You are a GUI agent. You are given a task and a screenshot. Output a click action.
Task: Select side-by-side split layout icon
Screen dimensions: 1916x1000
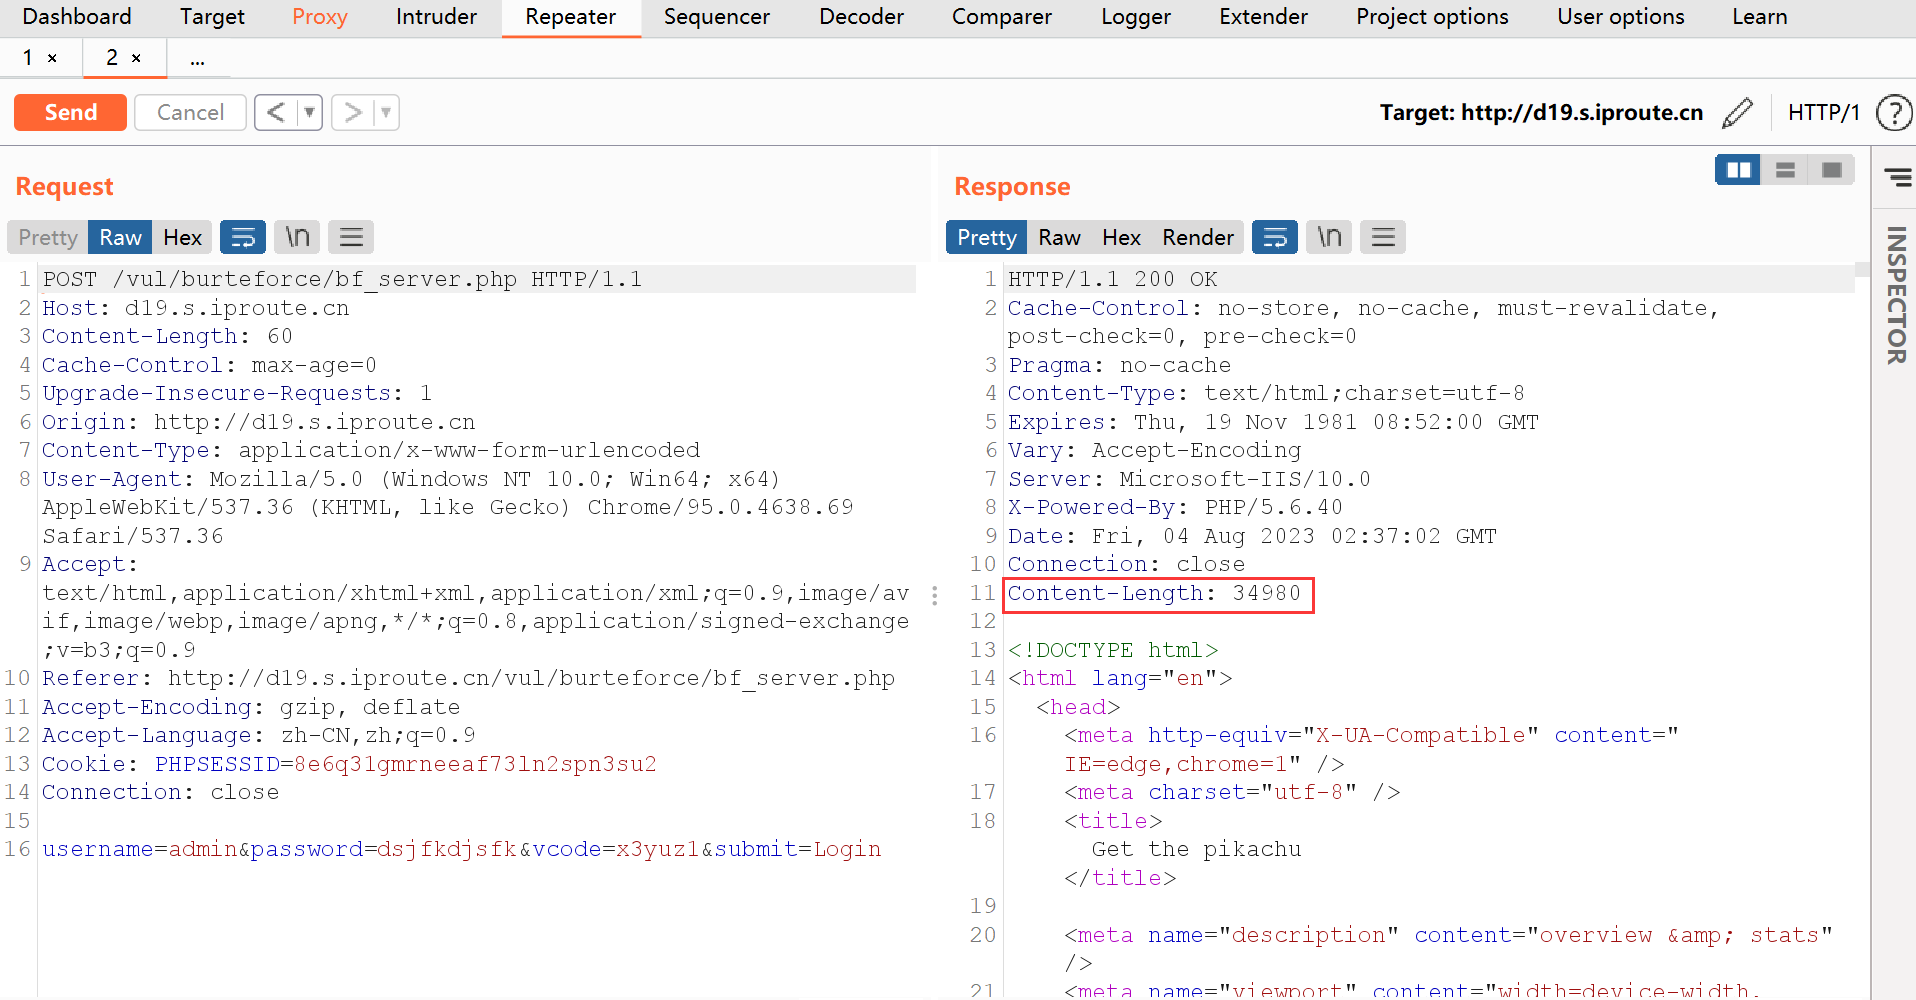pos(1738,170)
